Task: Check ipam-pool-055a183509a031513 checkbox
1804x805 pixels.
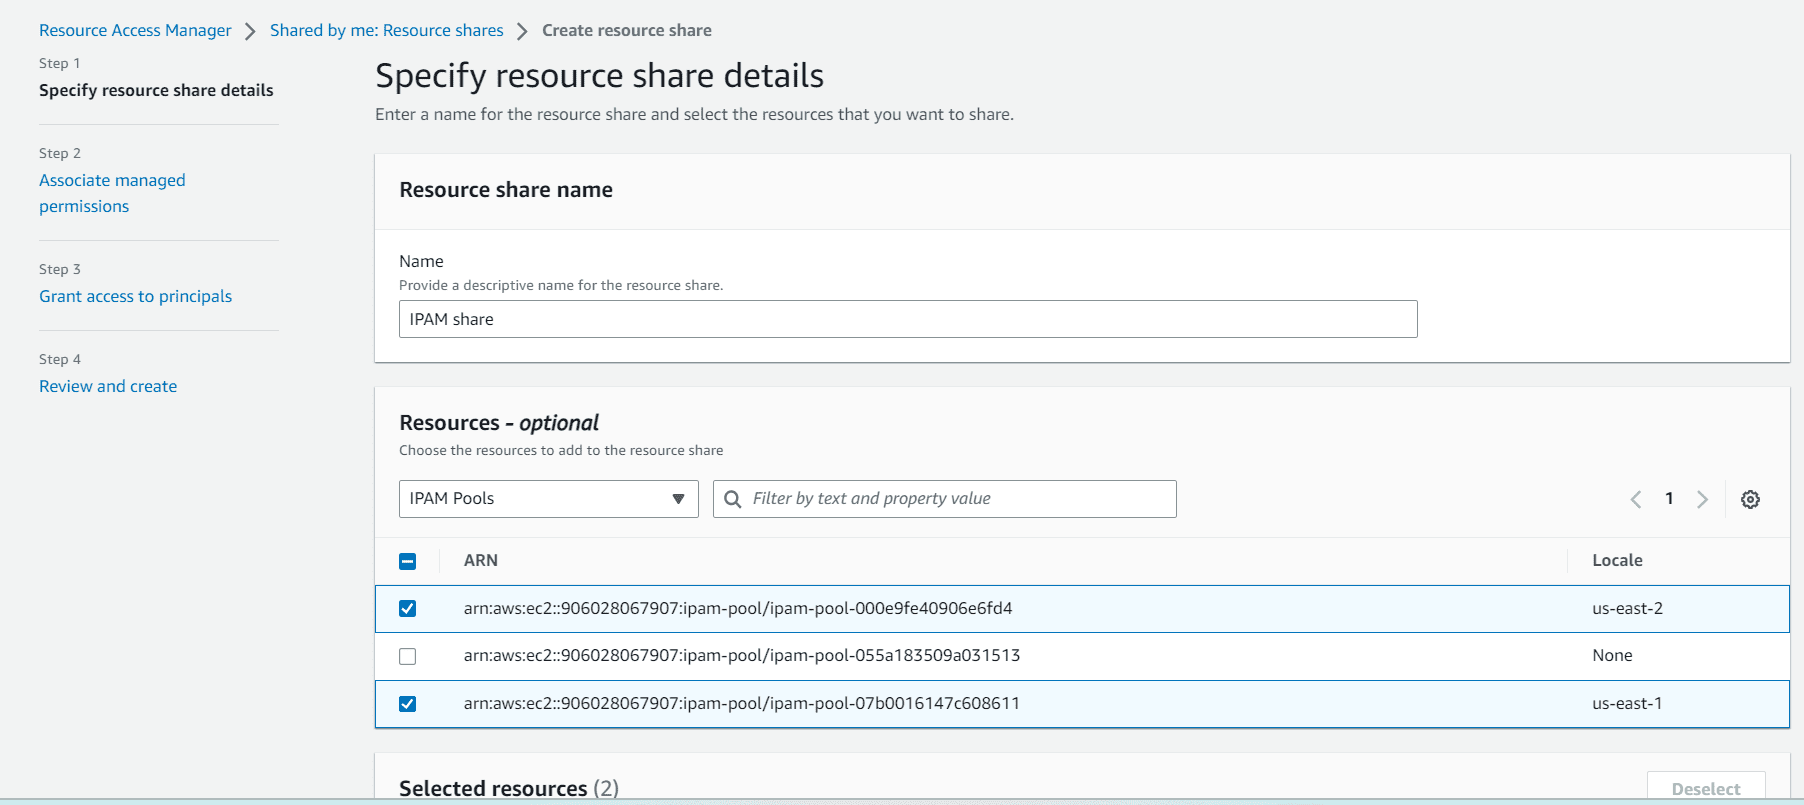Action: pos(407,656)
